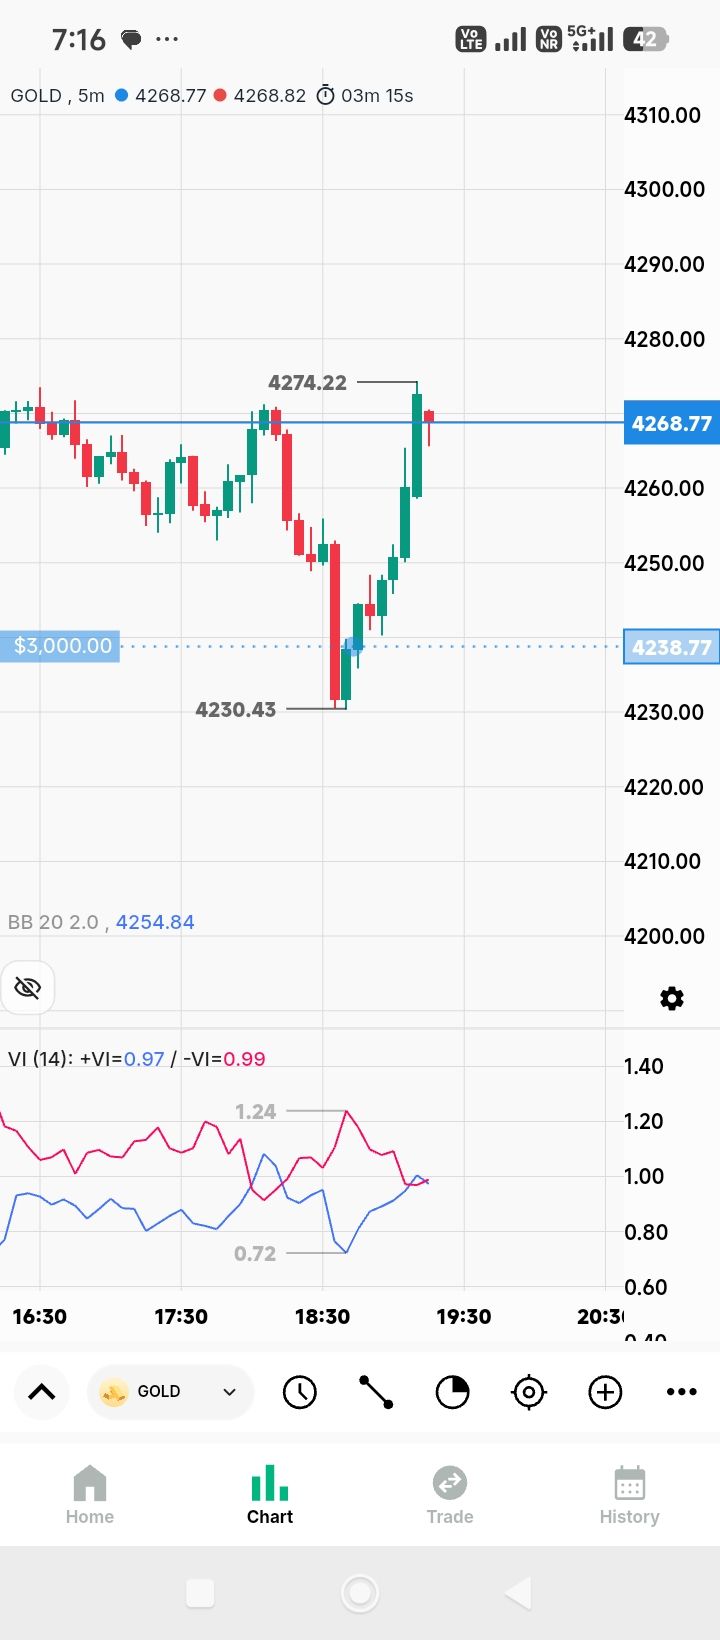Open the timeframe clock icon
The image size is (720, 1640).
(299, 1392)
